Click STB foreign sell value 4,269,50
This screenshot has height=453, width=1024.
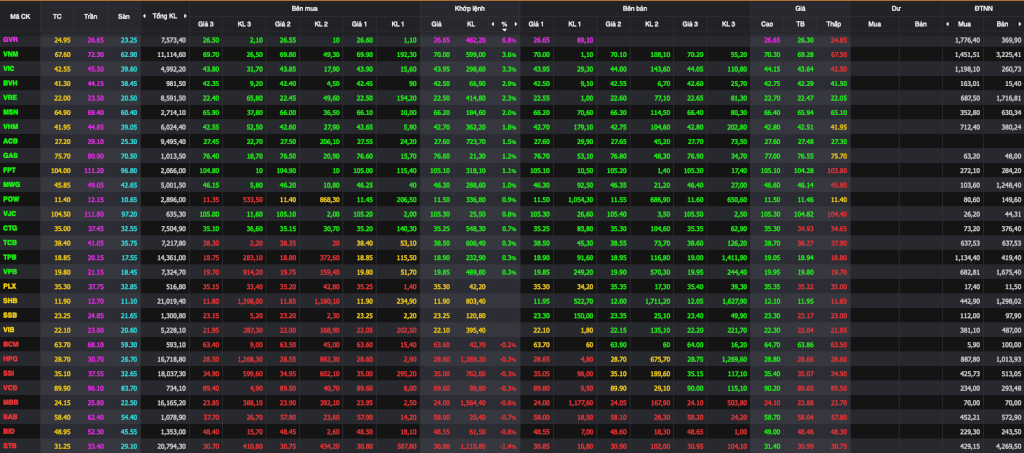[1010, 445]
